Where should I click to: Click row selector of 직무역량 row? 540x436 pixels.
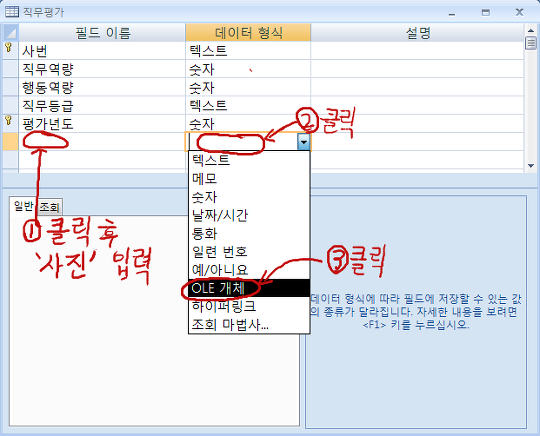pyautogui.click(x=11, y=69)
